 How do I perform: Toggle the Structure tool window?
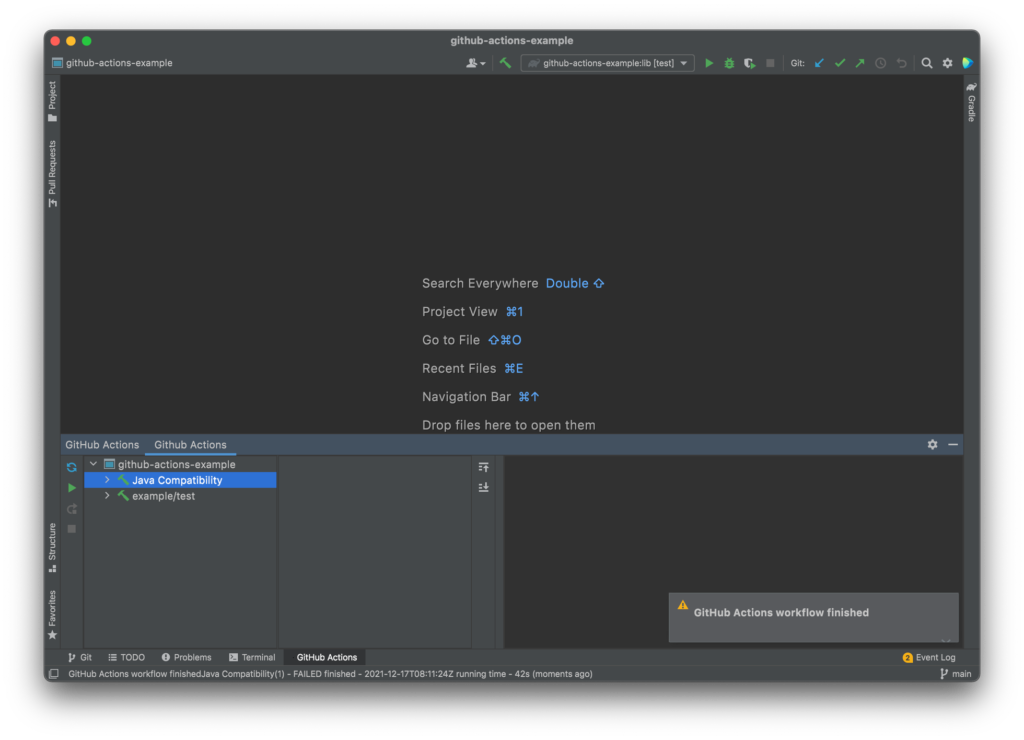coord(52,547)
